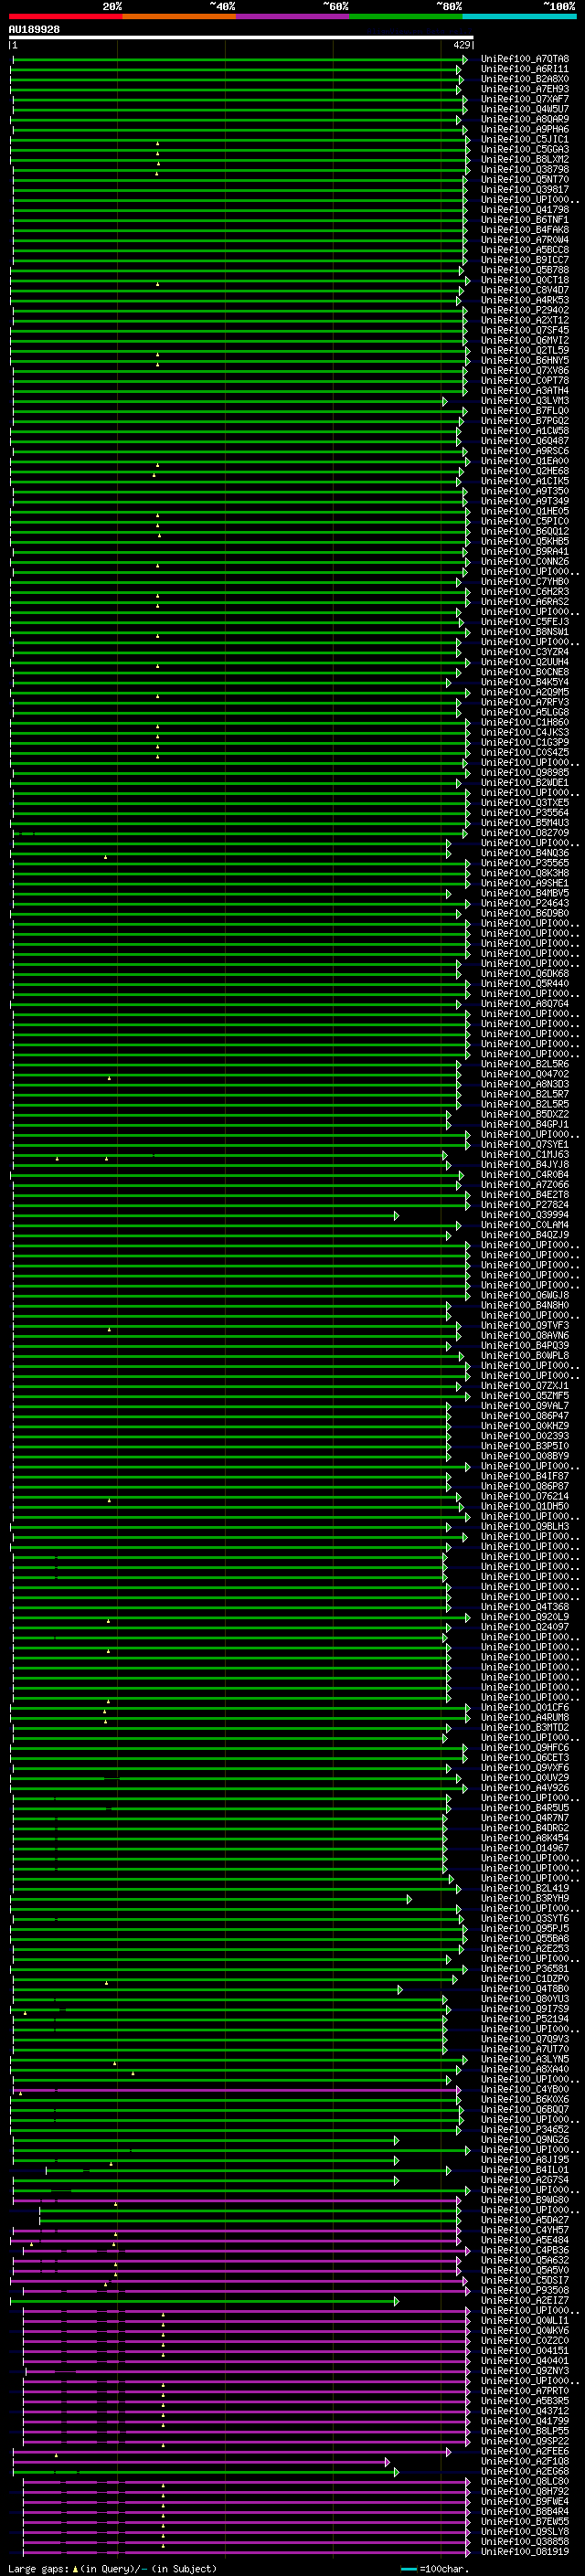Select the UniRef100_Q3LVM3 label
This screenshot has width=585, height=2576.
pyautogui.click(x=525, y=401)
